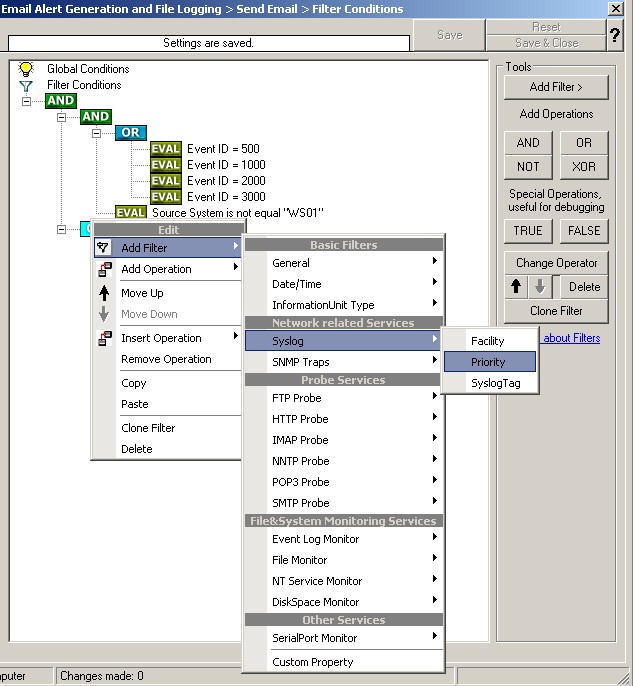Click the Add Filter > button in Tools
This screenshot has width=633, height=686.
coord(556,87)
